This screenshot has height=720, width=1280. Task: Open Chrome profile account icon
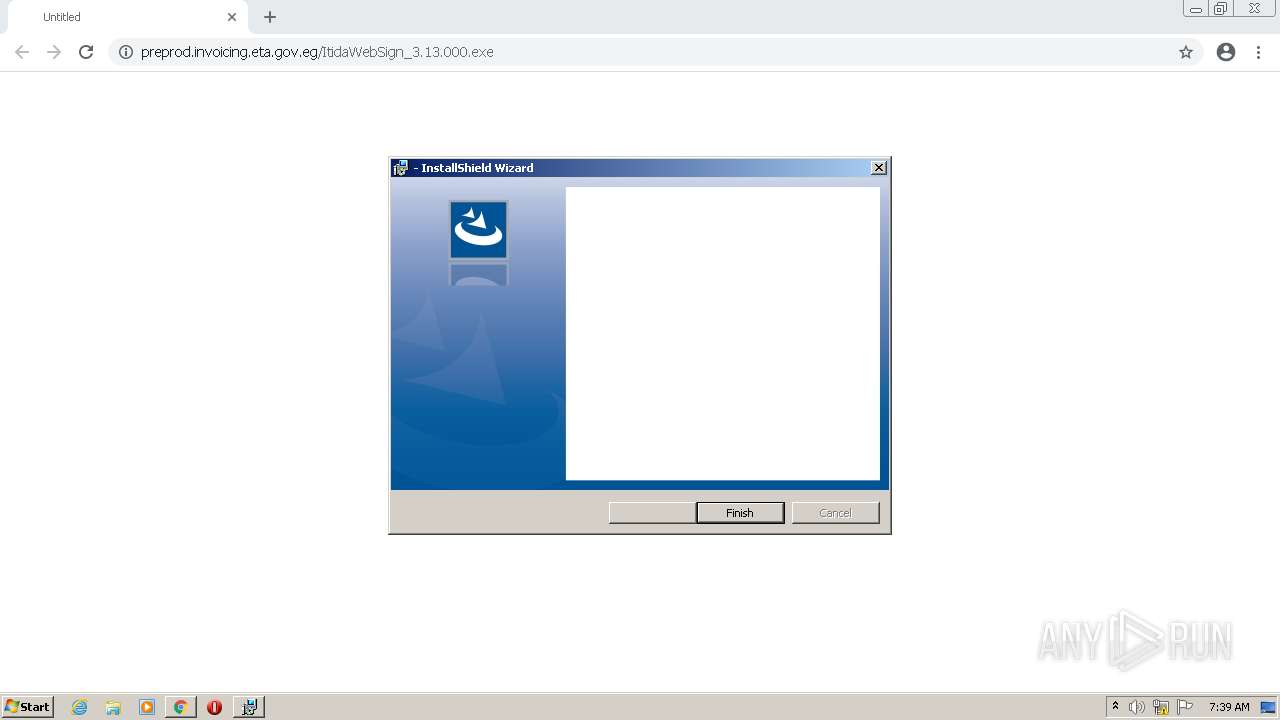(x=1226, y=52)
